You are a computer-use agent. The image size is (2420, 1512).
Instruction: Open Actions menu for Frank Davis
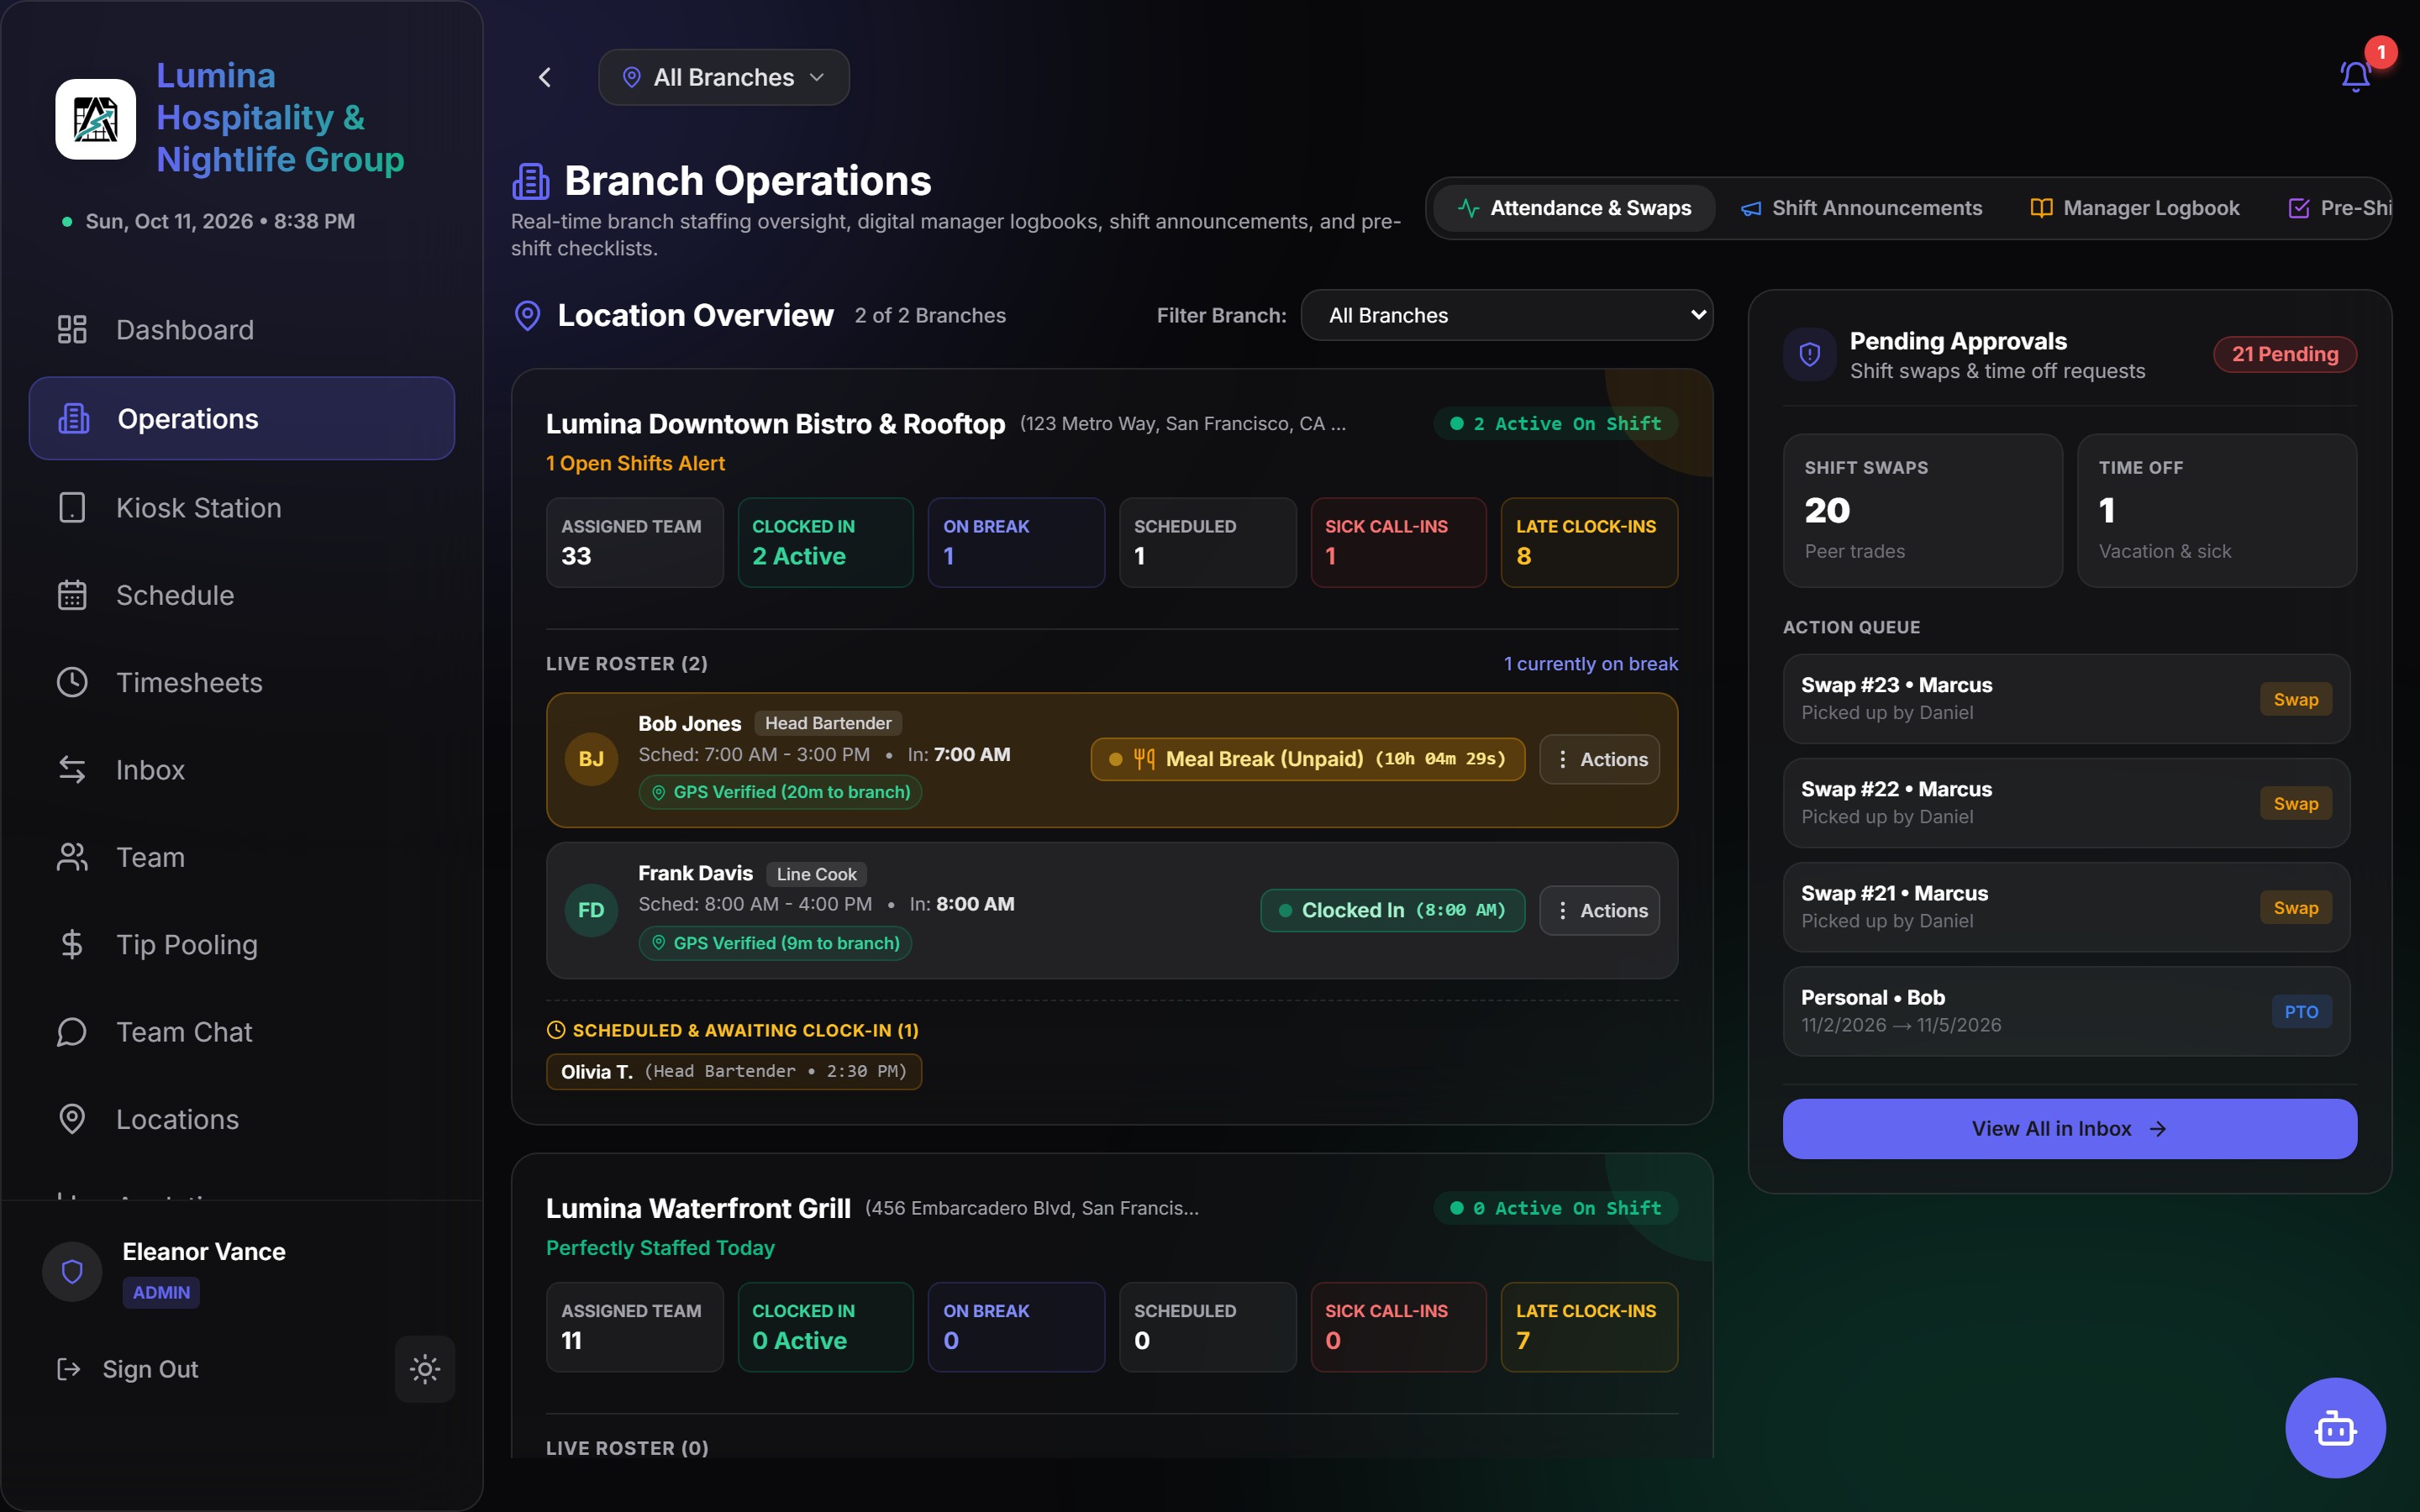click(x=1600, y=911)
